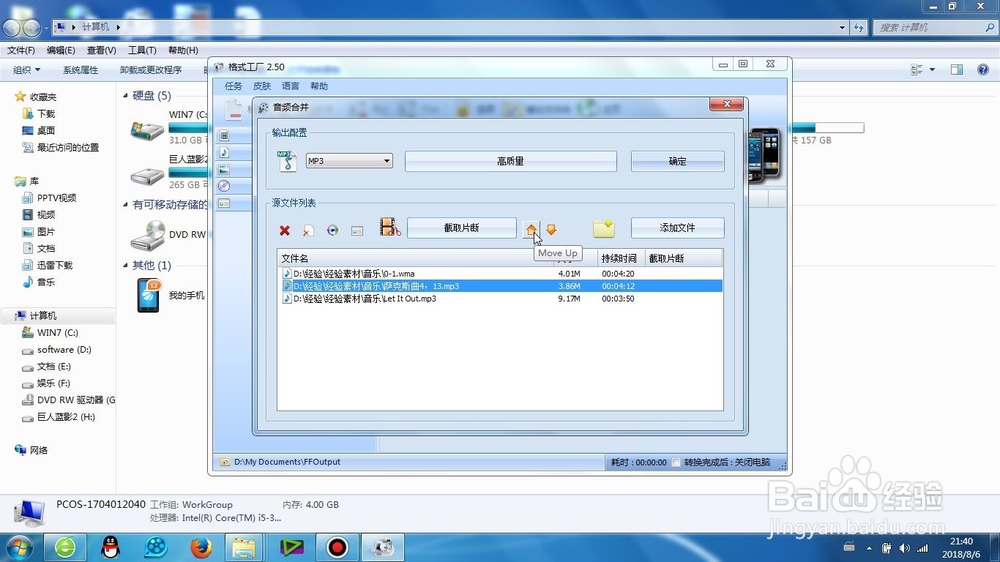Open the QQ penguin taskbar icon
Image resolution: width=1000 pixels, height=562 pixels.
(x=110, y=547)
